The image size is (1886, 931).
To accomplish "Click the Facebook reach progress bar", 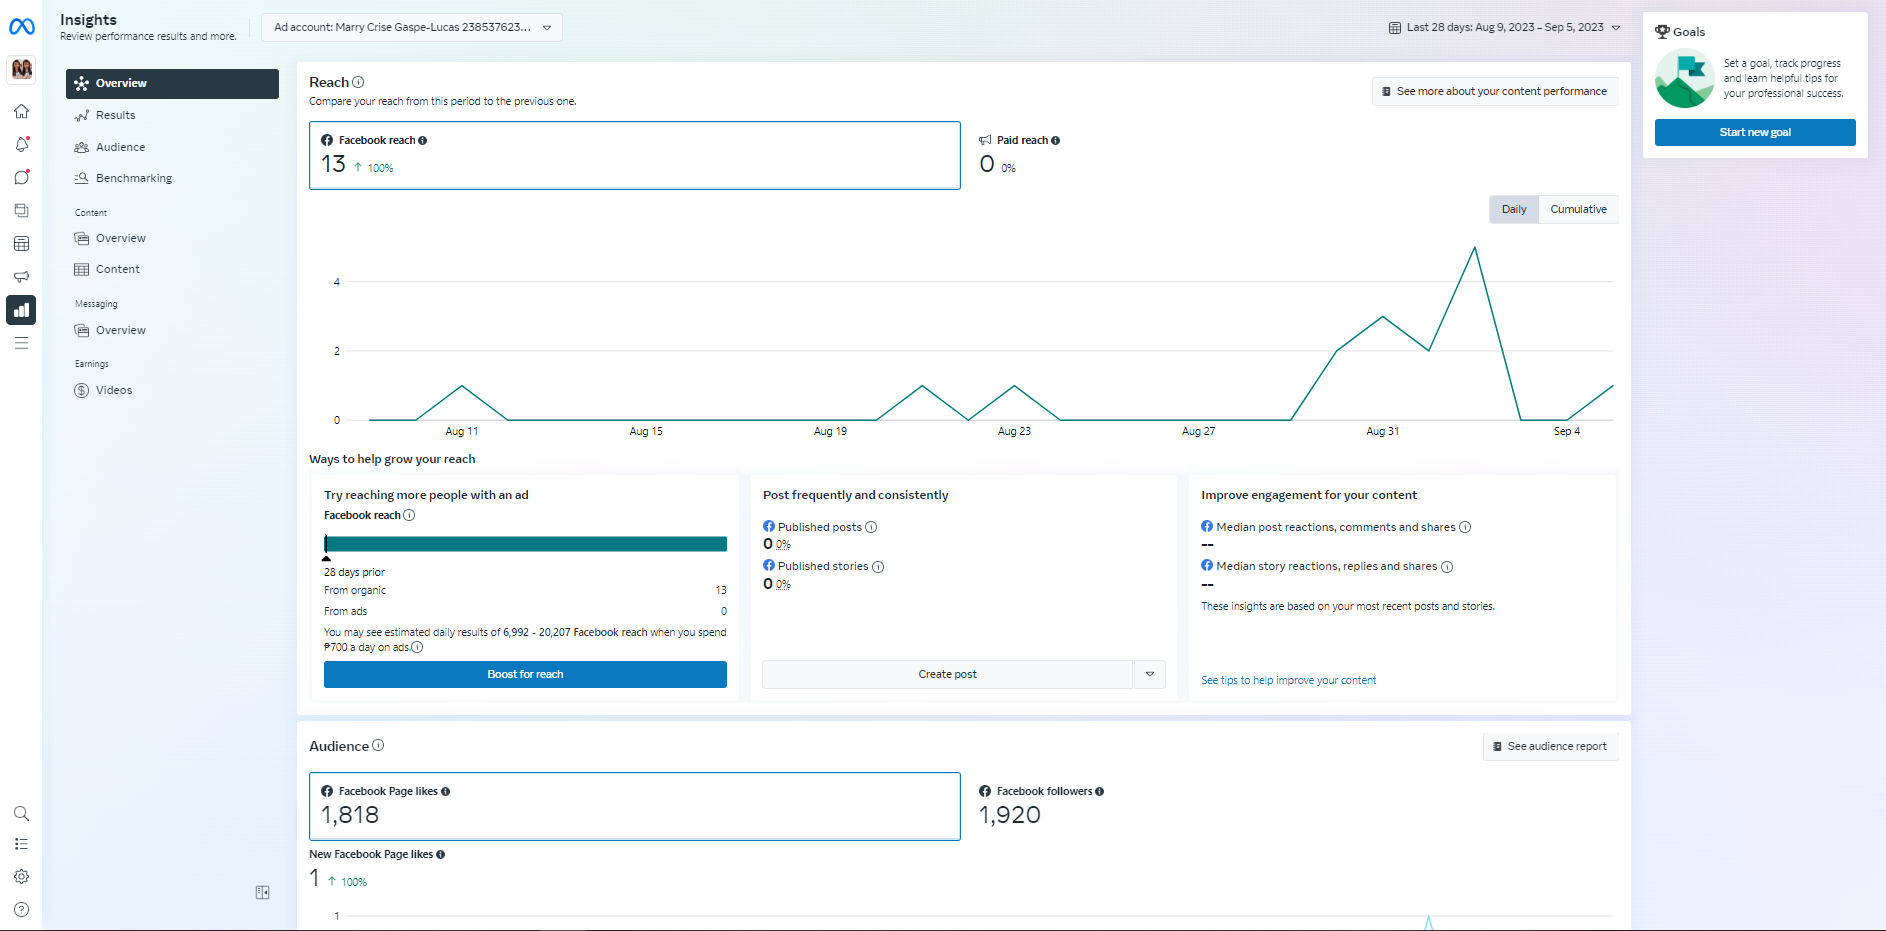I will [x=525, y=544].
